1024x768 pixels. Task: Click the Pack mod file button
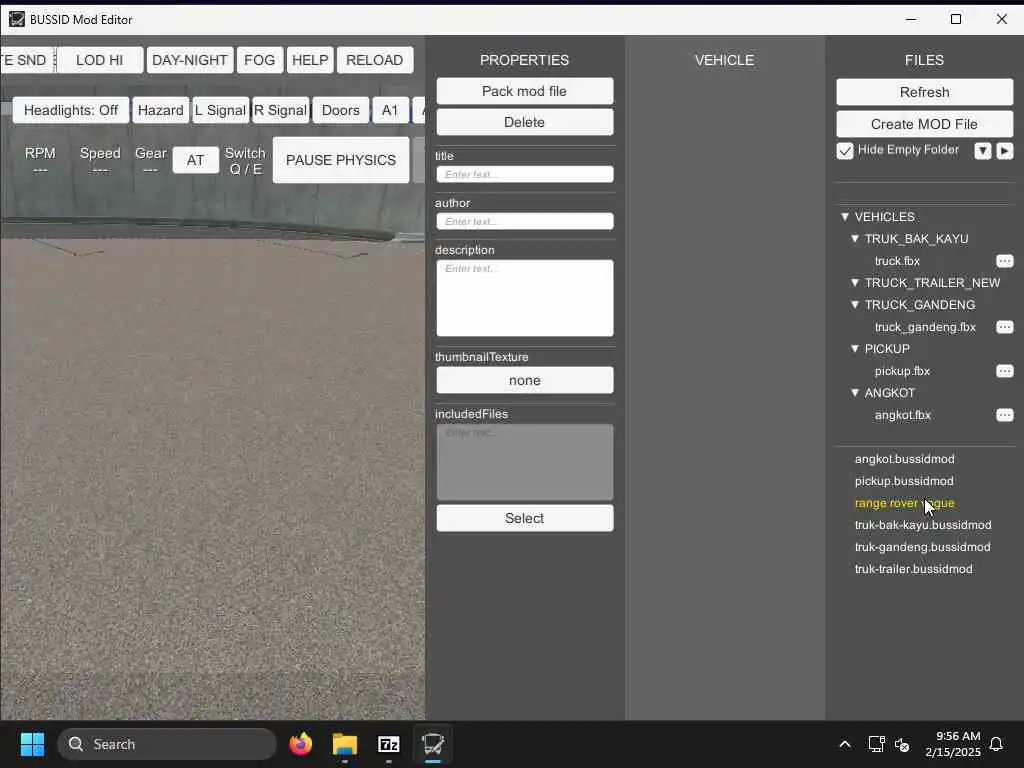click(524, 91)
